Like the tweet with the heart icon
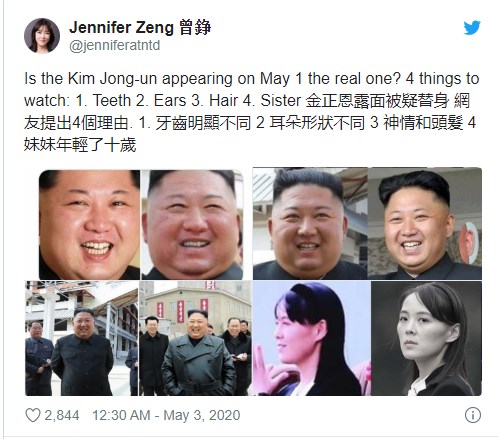This screenshot has height=439, width=498. (x=33, y=415)
